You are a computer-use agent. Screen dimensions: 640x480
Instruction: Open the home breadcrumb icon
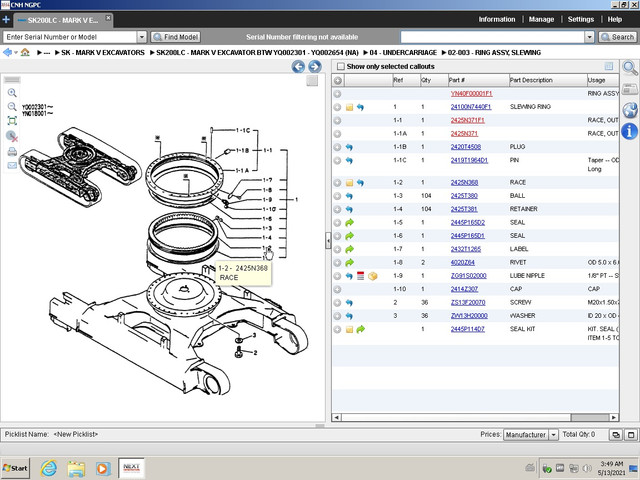(25, 52)
